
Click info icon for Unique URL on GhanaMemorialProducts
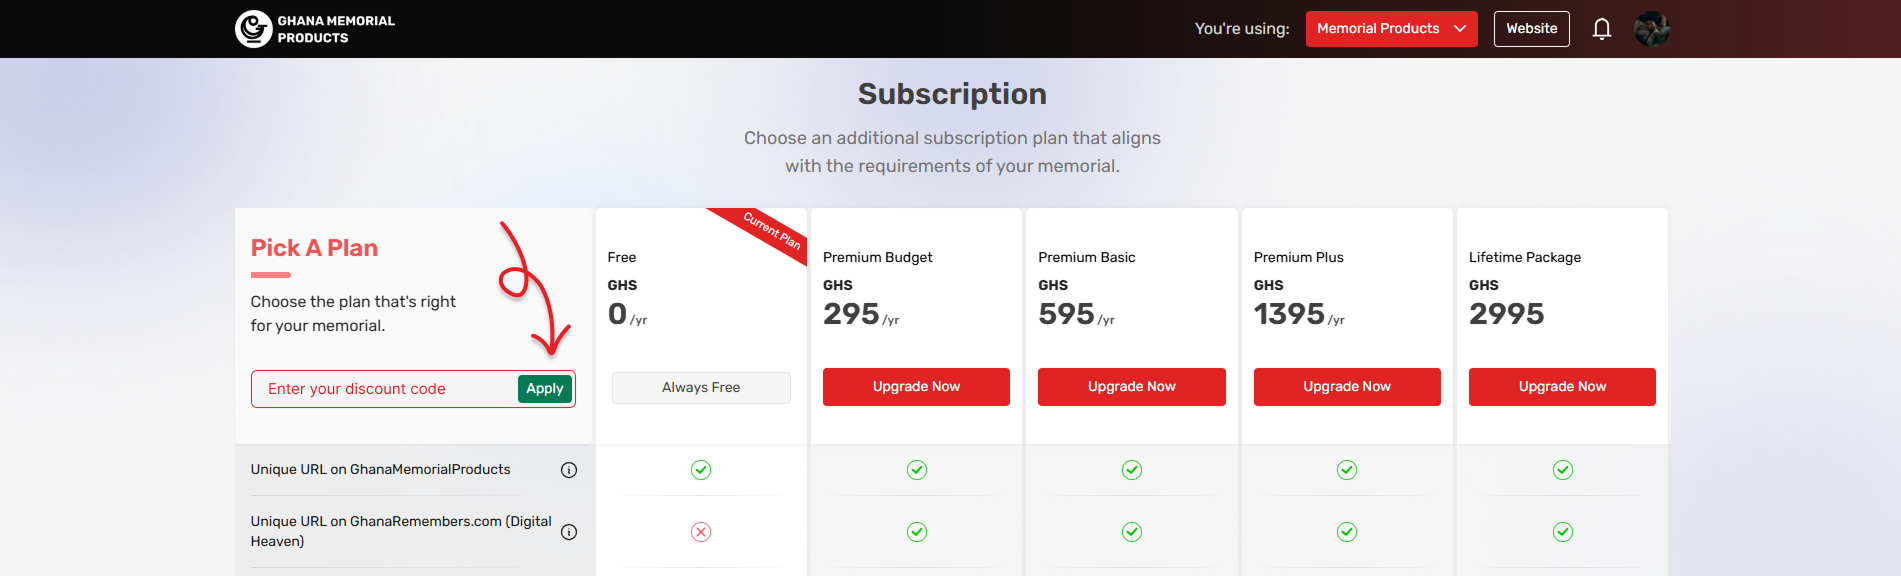click(569, 470)
